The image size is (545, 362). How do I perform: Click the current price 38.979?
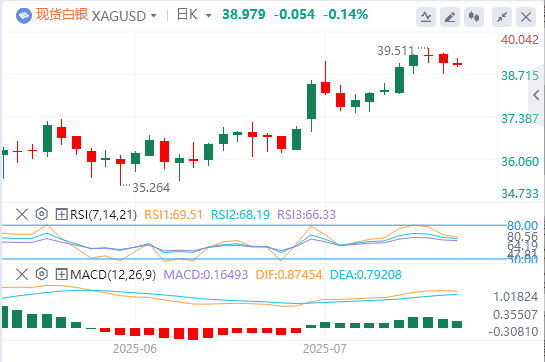244,15
